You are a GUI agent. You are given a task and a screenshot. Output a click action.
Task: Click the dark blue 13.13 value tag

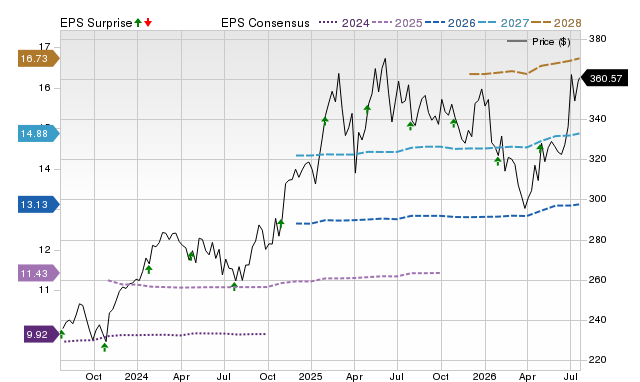[x=38, y=204]
